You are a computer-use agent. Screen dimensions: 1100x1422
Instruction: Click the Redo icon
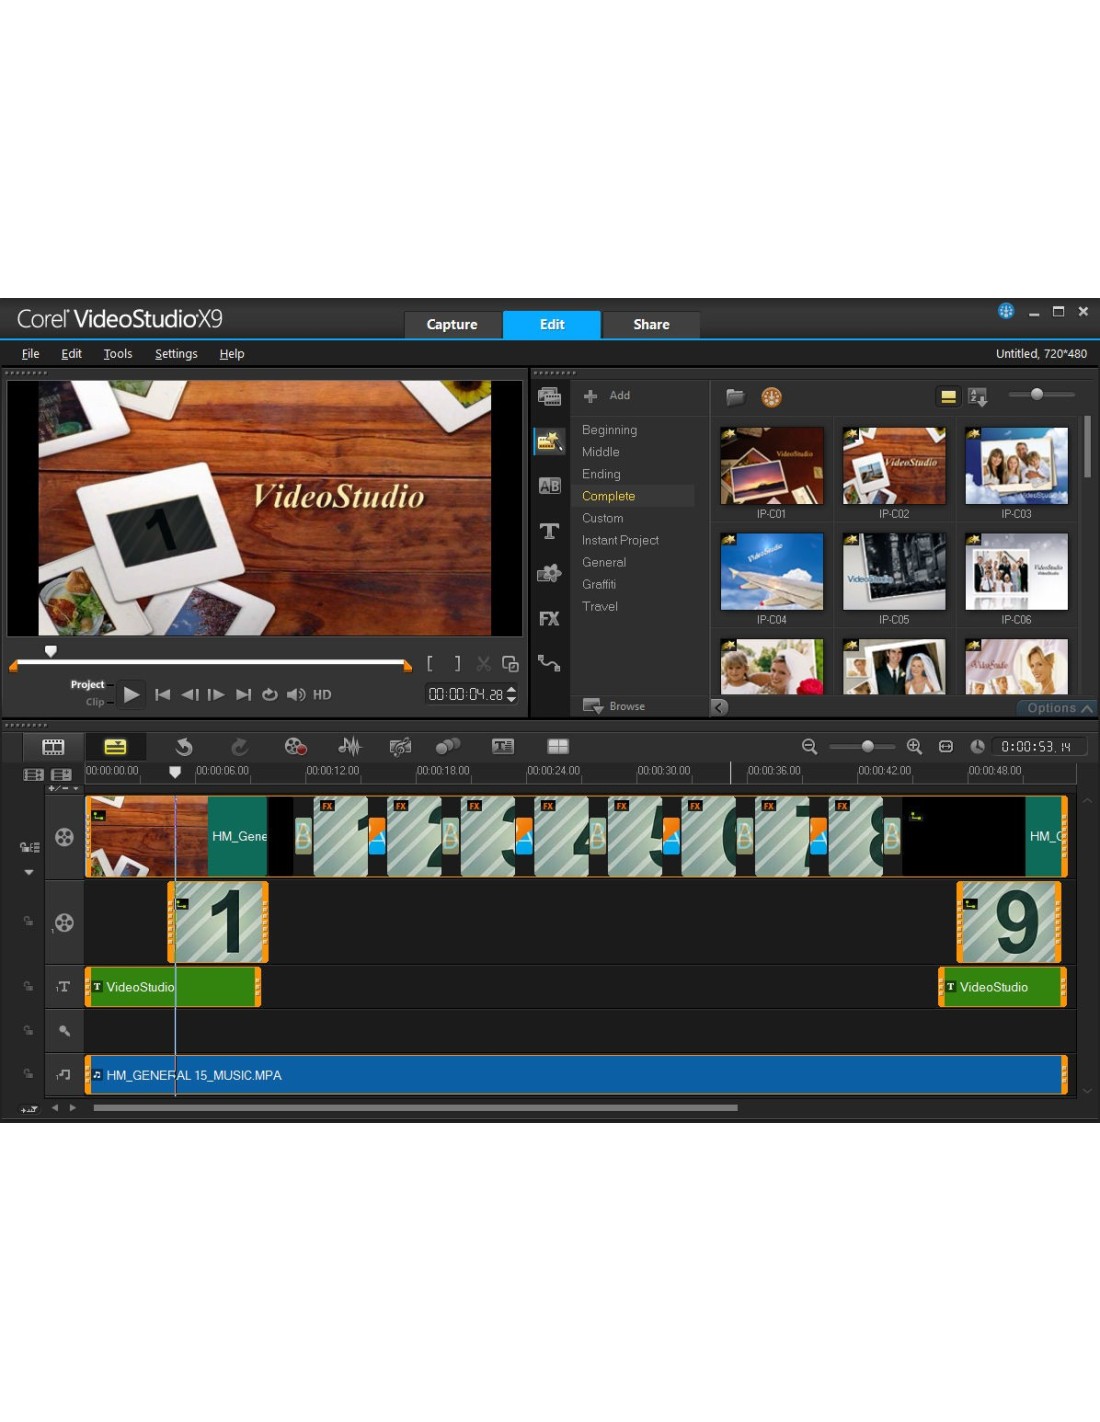(x=239, y=747)
